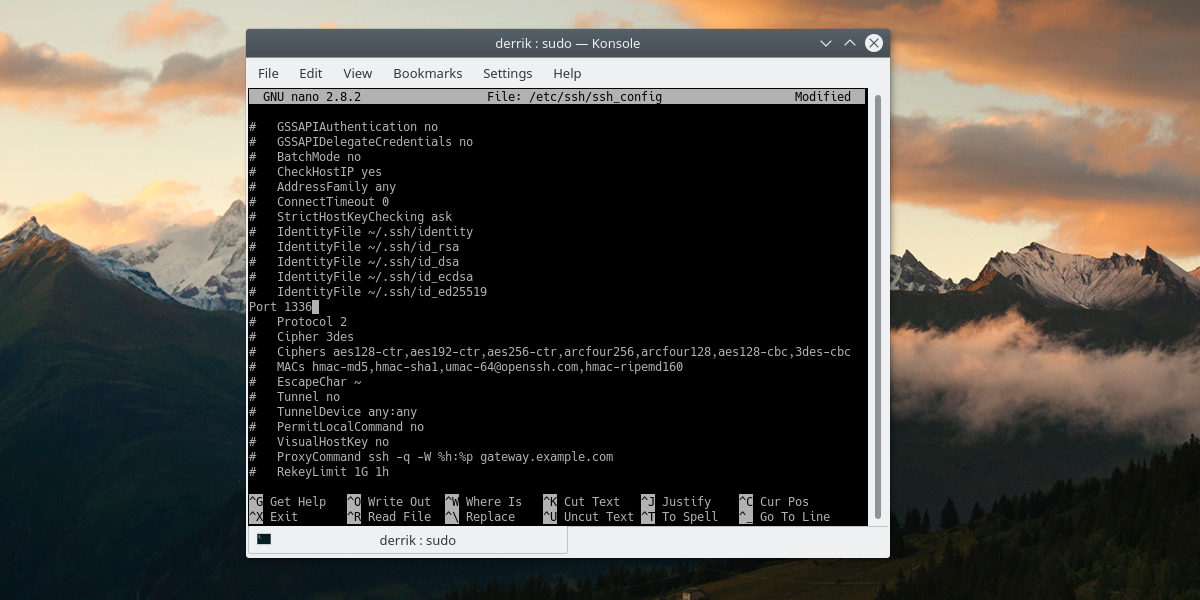Open the Edit menu
The image size is (1200, 600).
click(x=311, y=73)
